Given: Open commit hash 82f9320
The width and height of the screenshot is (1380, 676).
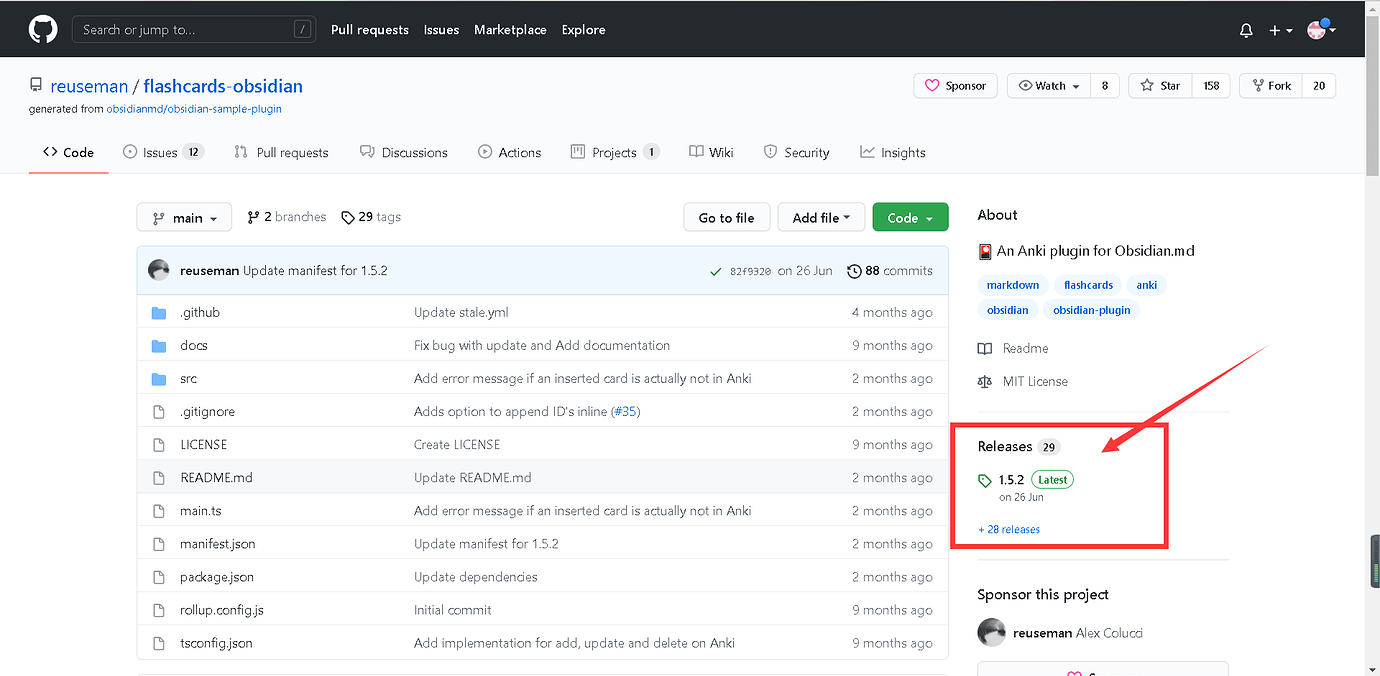Looking at the screenshot, I should pos(750,271).
